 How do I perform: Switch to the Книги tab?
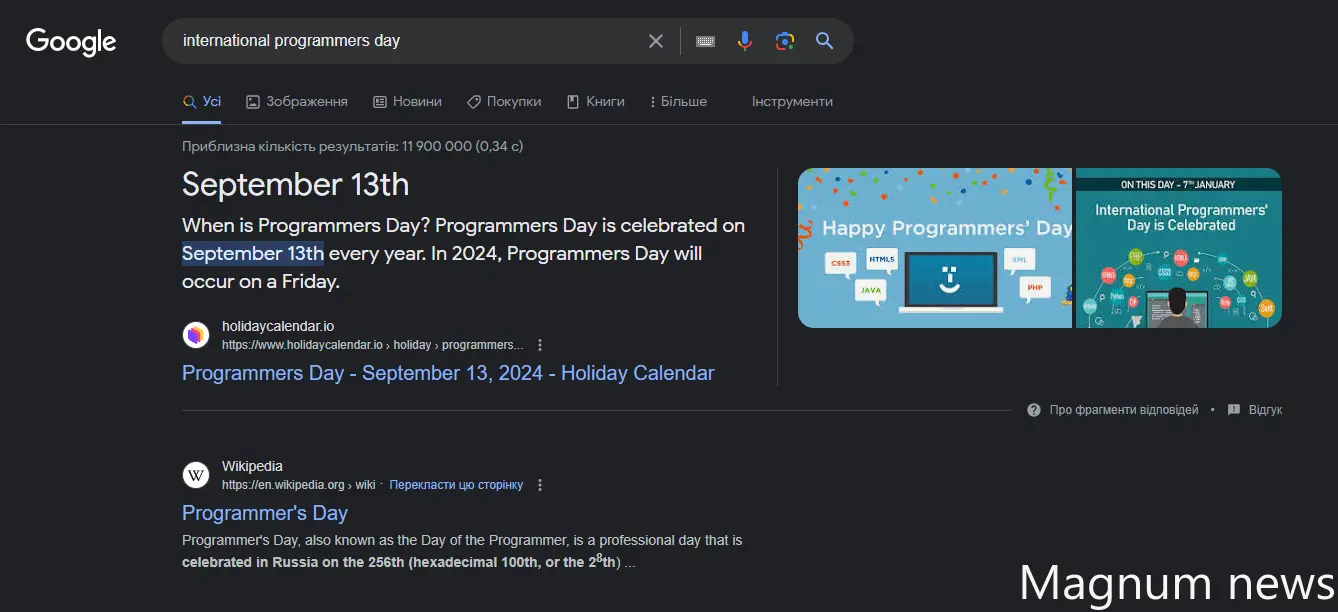click(x=595, y=101)
